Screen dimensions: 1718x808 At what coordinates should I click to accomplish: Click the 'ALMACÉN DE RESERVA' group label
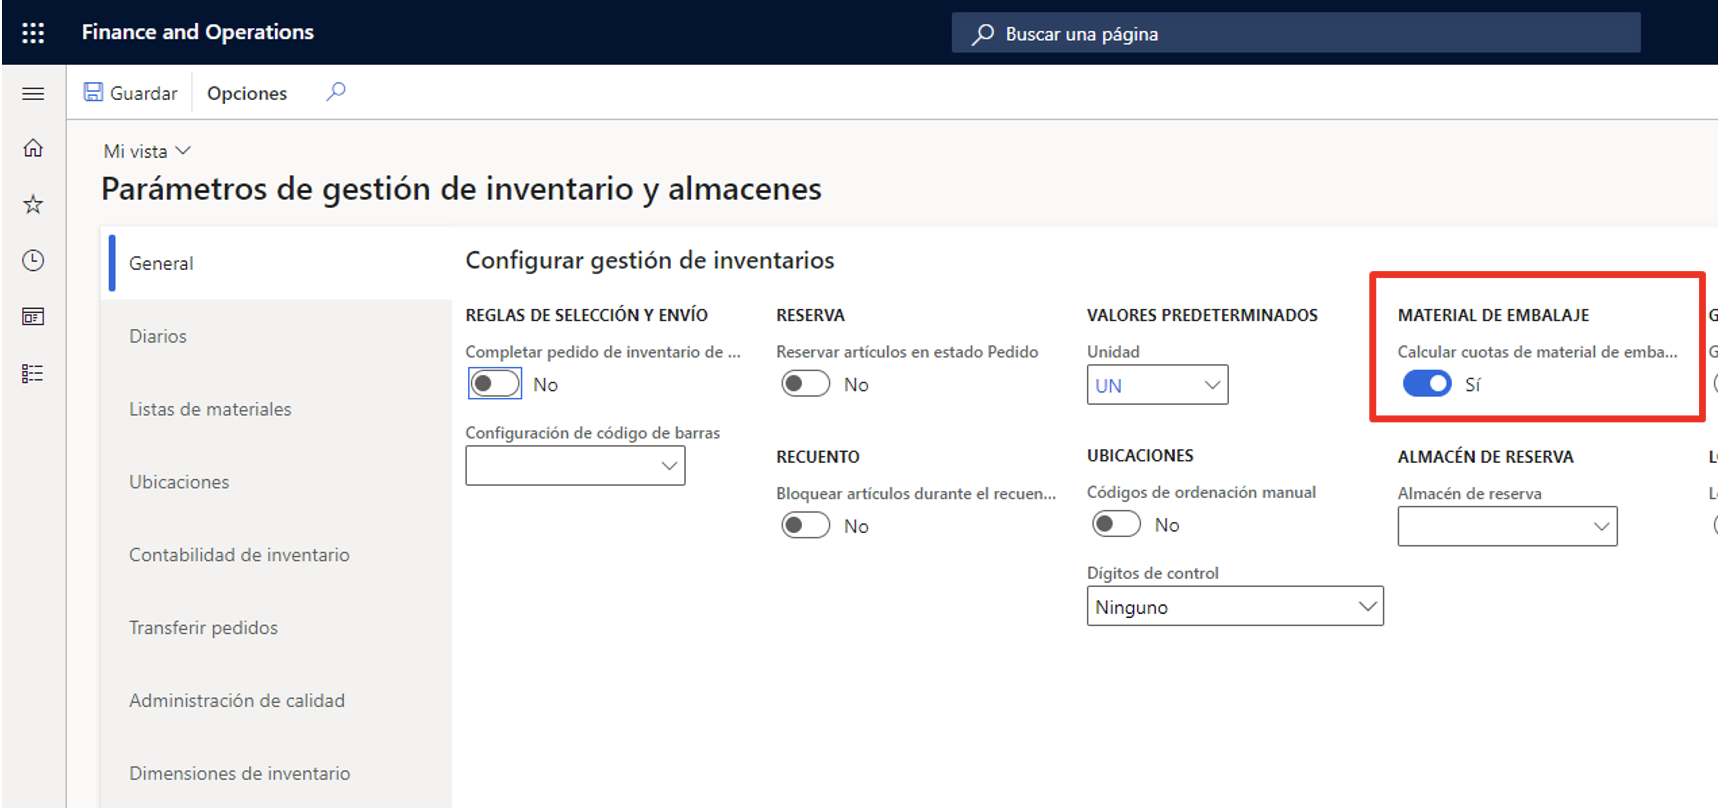1486,457
